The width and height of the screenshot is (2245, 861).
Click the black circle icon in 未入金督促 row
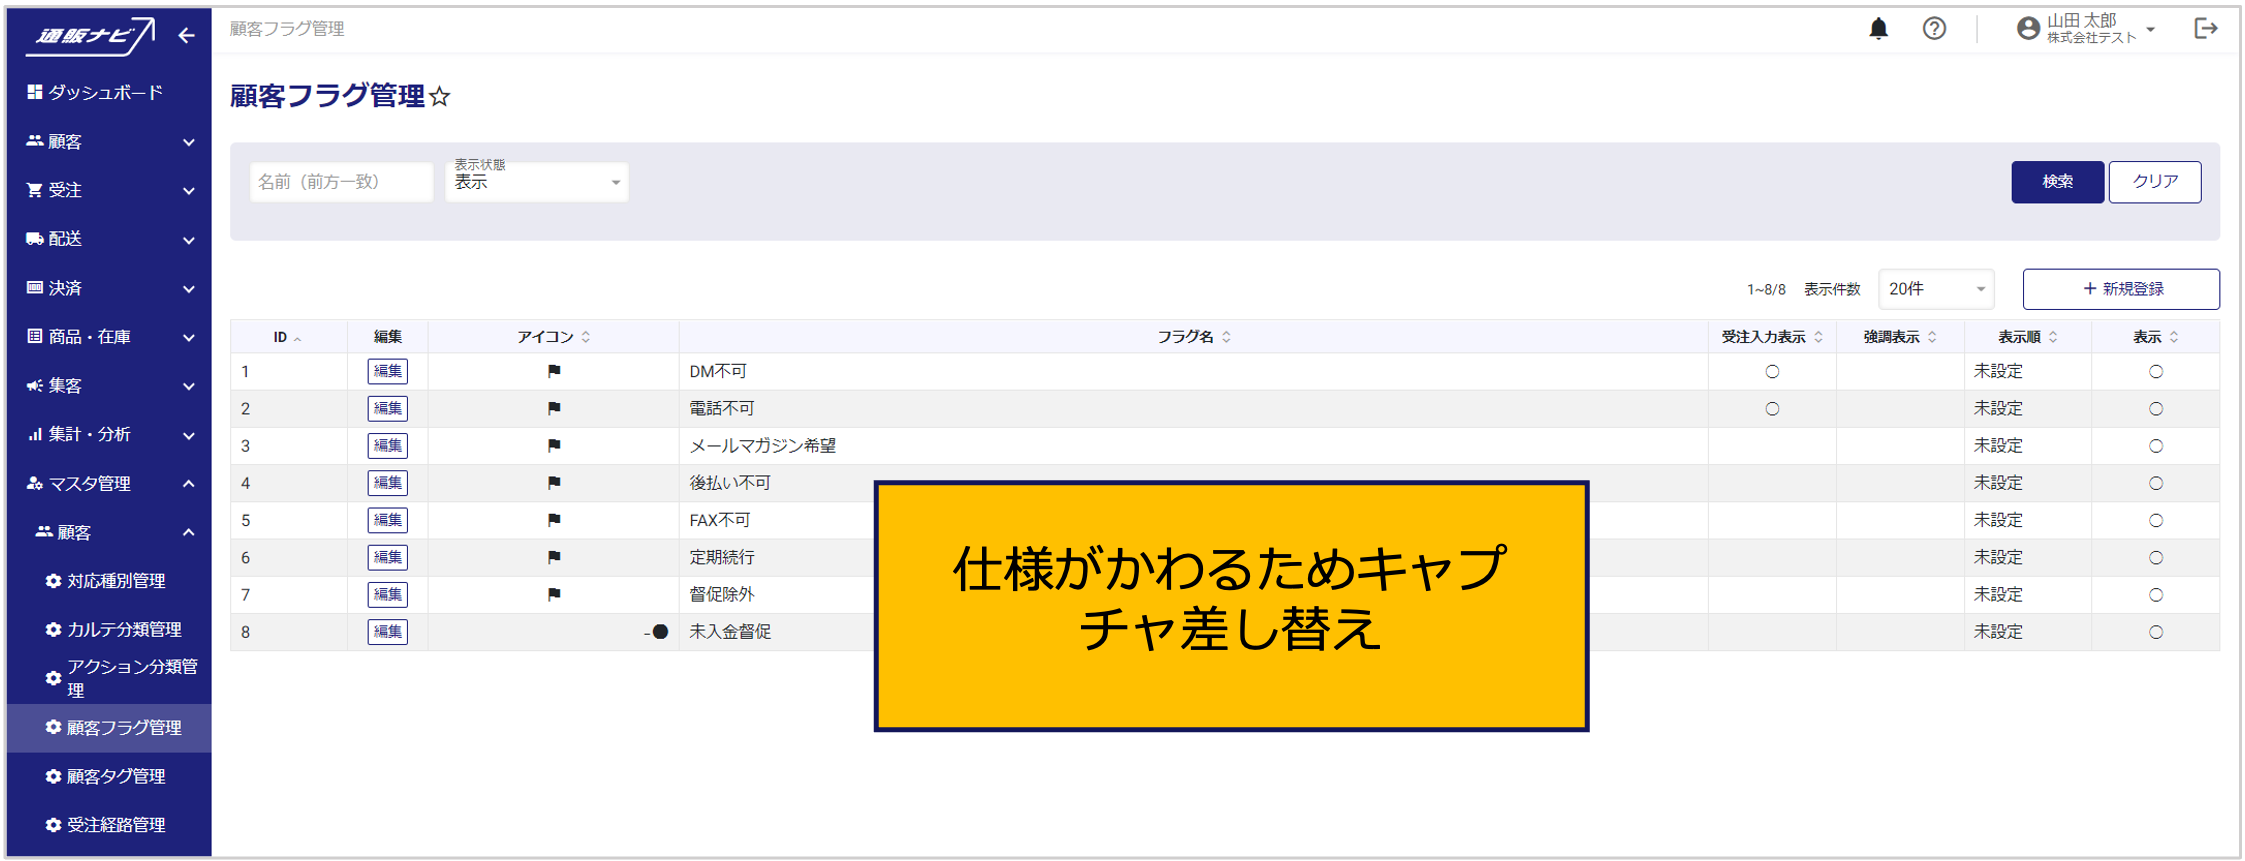[x=660, y=632]
